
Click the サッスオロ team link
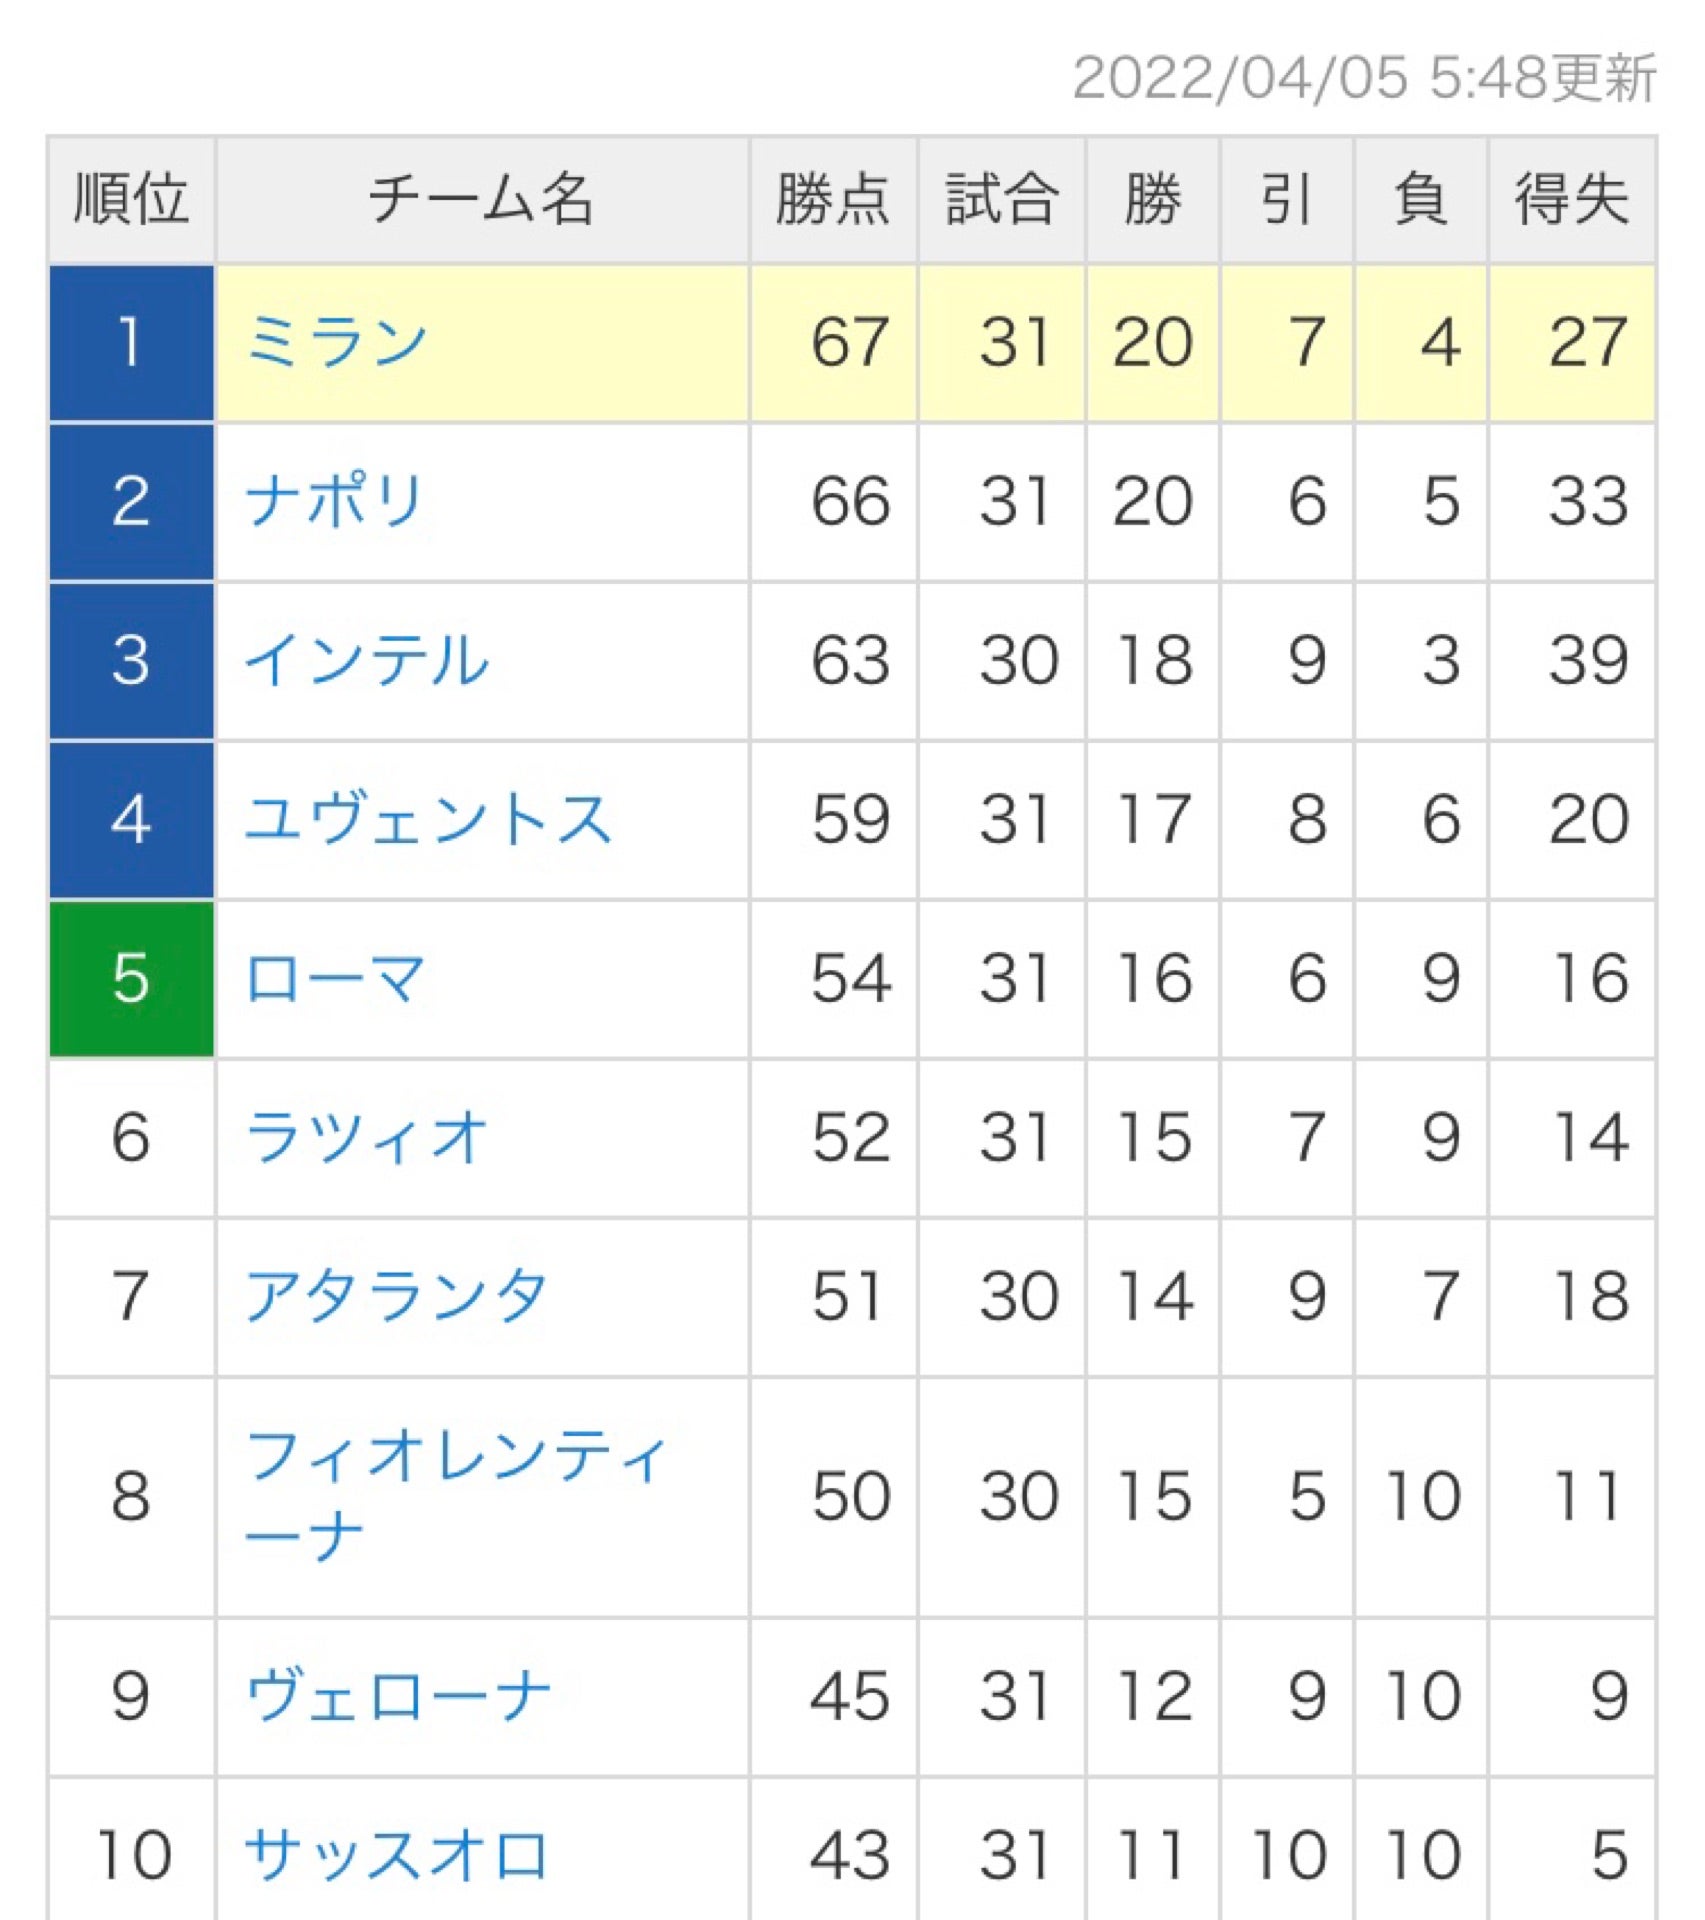coord(397,1853)
